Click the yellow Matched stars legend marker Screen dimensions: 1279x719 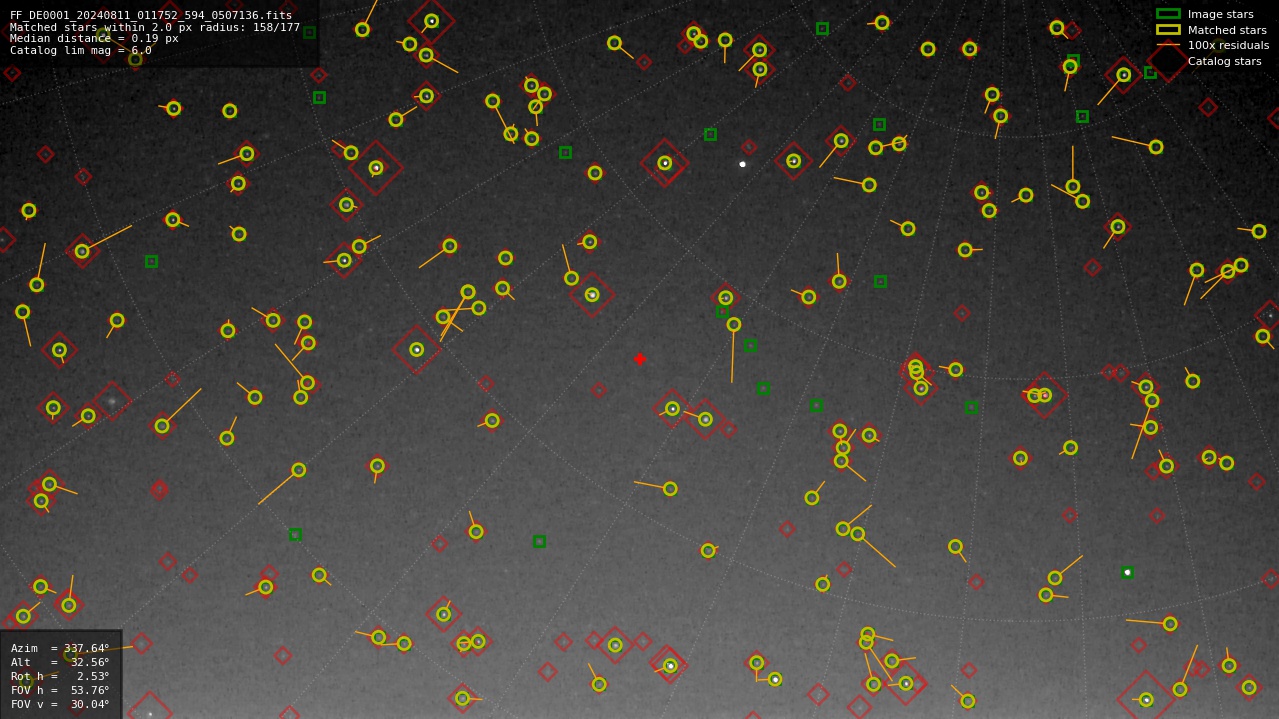[1168, 30]
